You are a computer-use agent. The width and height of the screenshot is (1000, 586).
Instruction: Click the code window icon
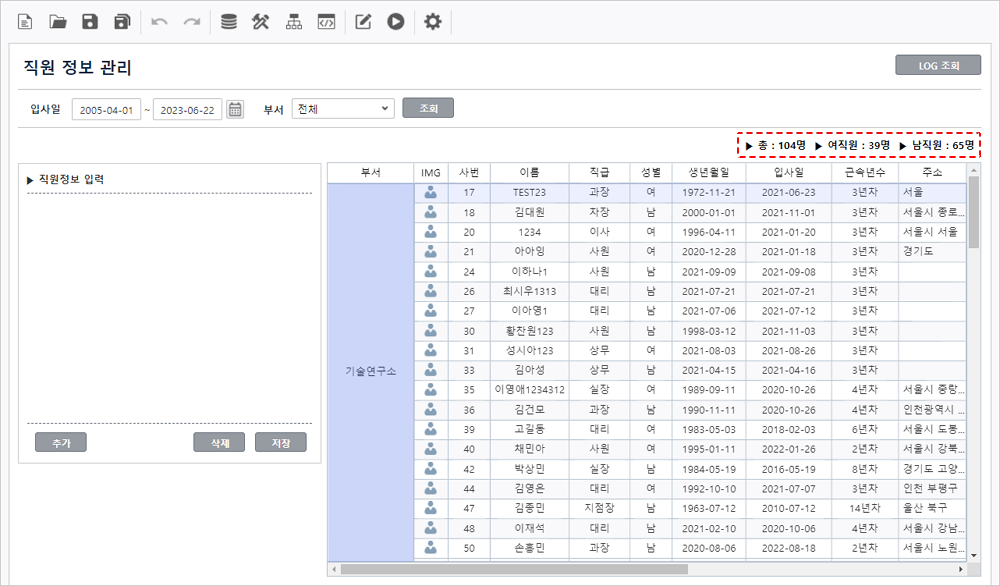click(325, 22)
